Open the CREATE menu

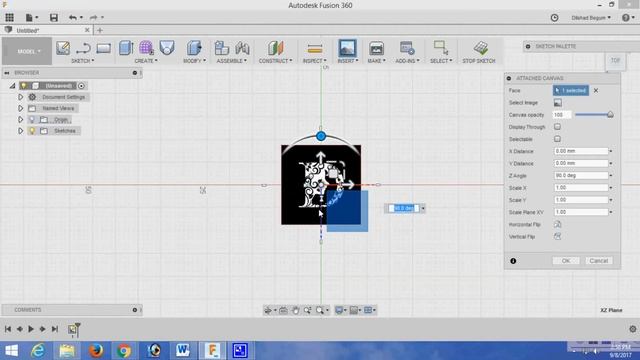146,61
